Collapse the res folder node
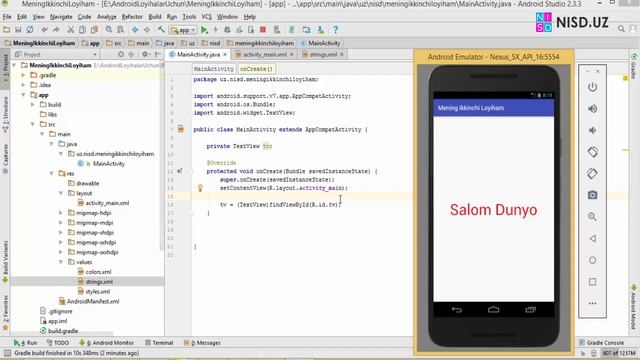This screenshot has width=640, height=360. click(51, 173)
